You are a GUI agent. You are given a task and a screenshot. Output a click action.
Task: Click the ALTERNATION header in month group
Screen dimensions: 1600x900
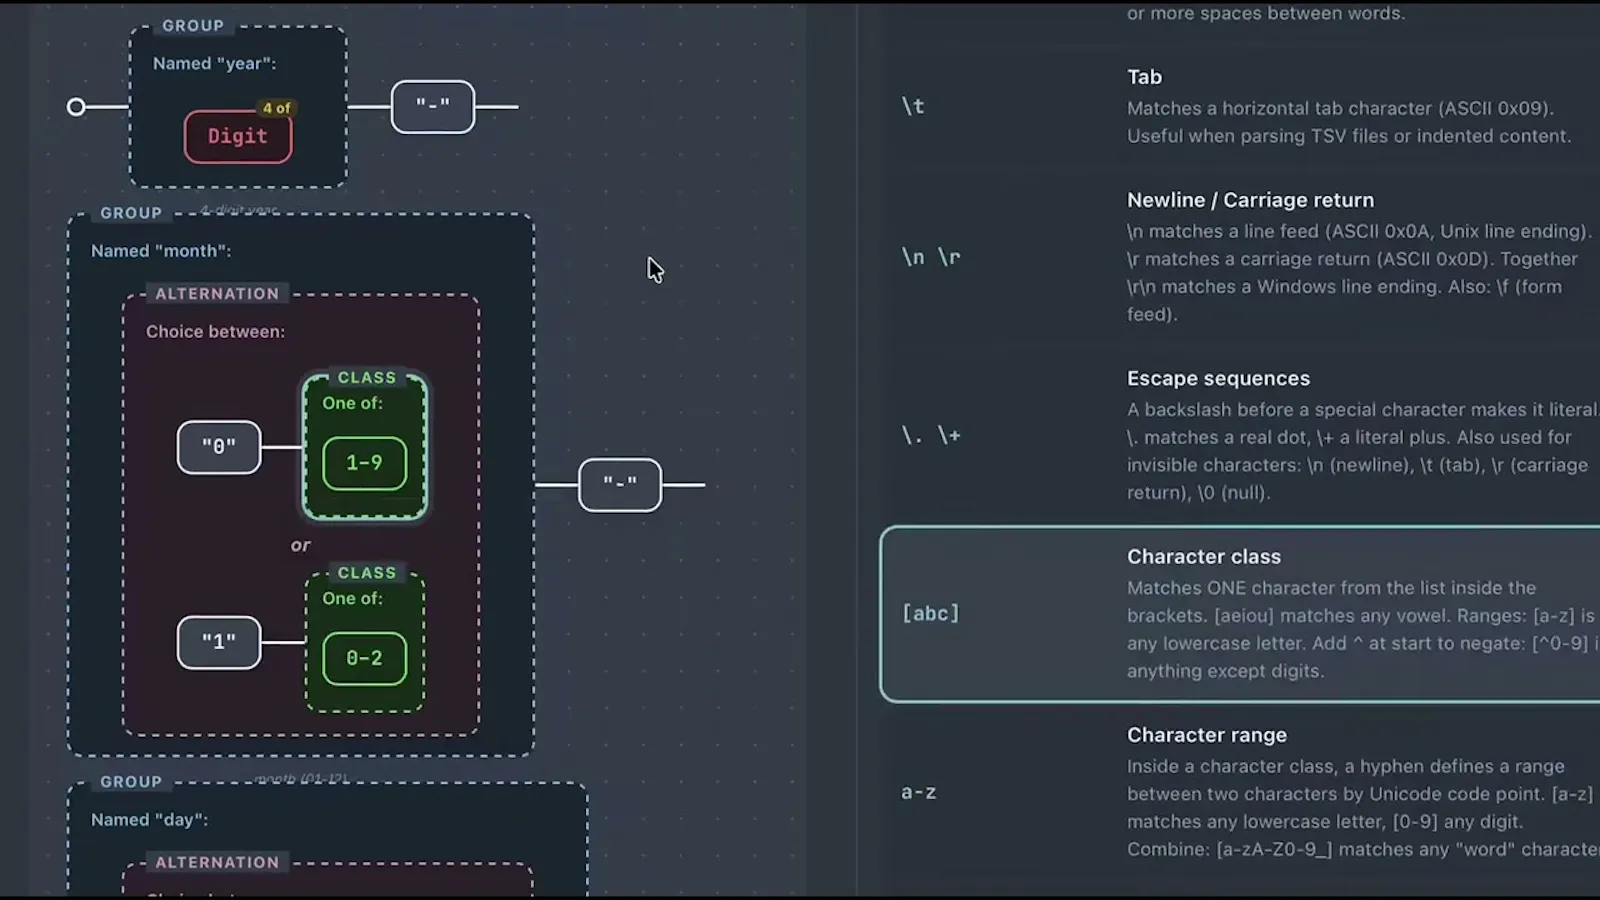click(x=217, y=294)
